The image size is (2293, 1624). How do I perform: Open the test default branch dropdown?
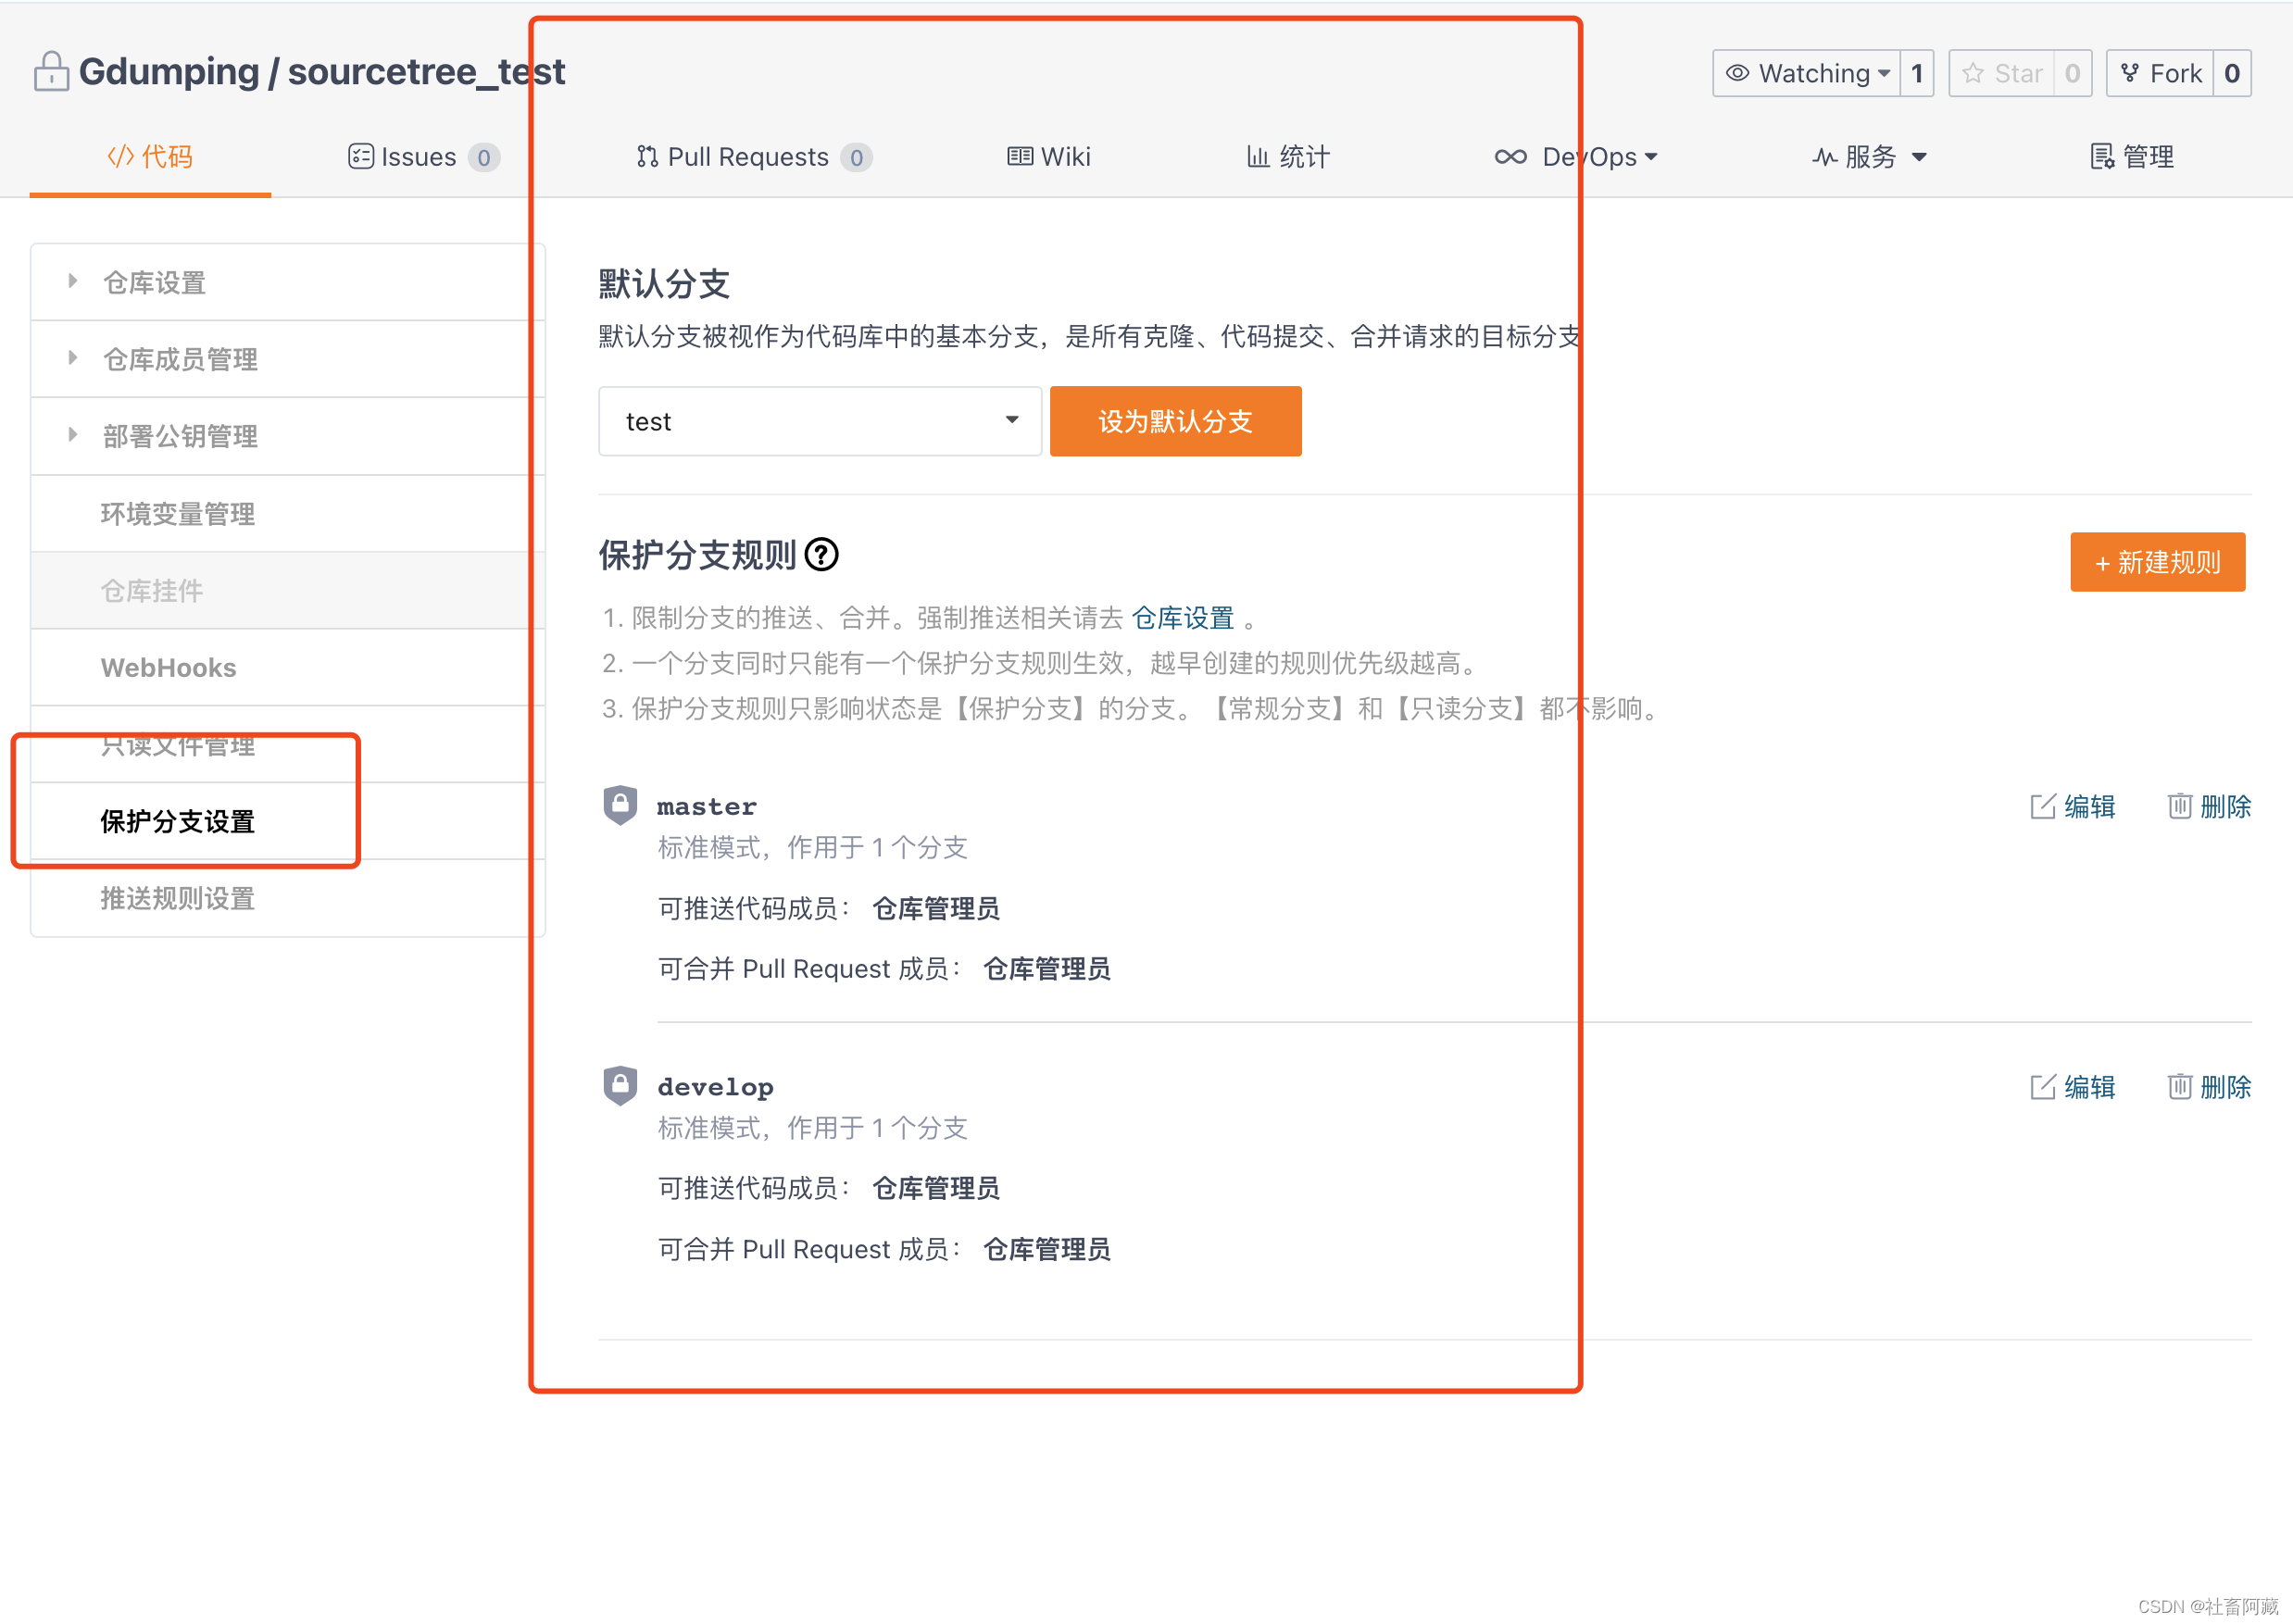pos(819,421)
